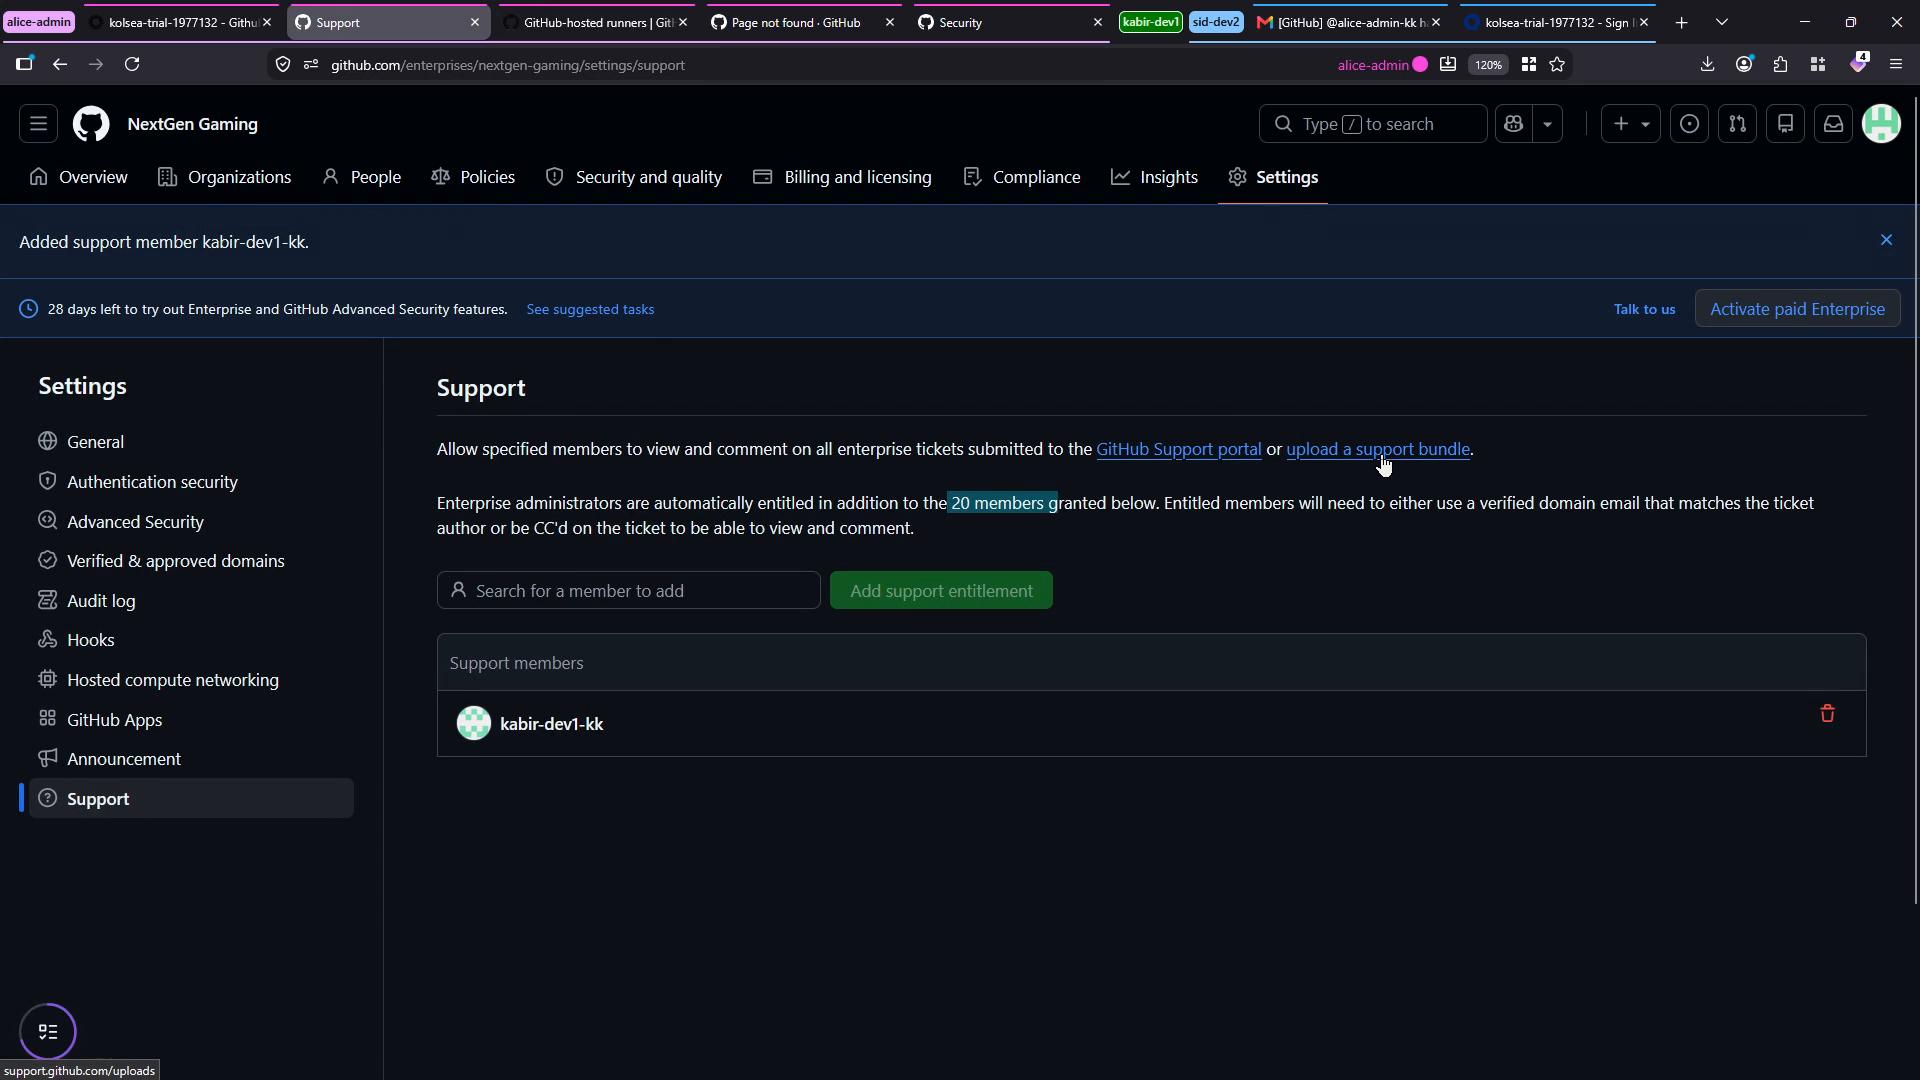The image size is (1920, 1080).
Task: Open Billing and licensing tab
Action: [x=842, y=177]
